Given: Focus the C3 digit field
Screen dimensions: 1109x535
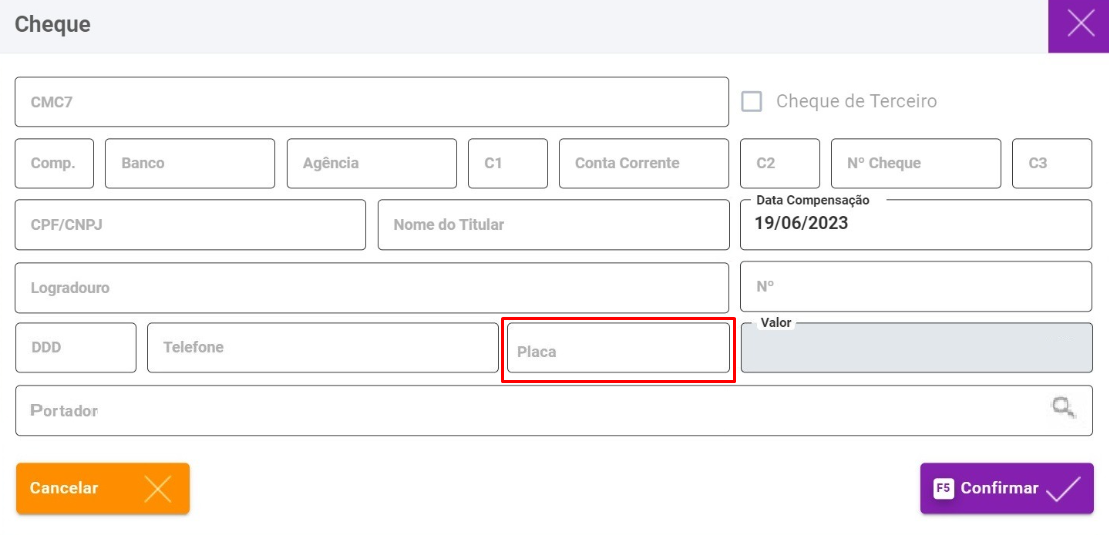Looking at the screenshot, I should point(1052,163).
